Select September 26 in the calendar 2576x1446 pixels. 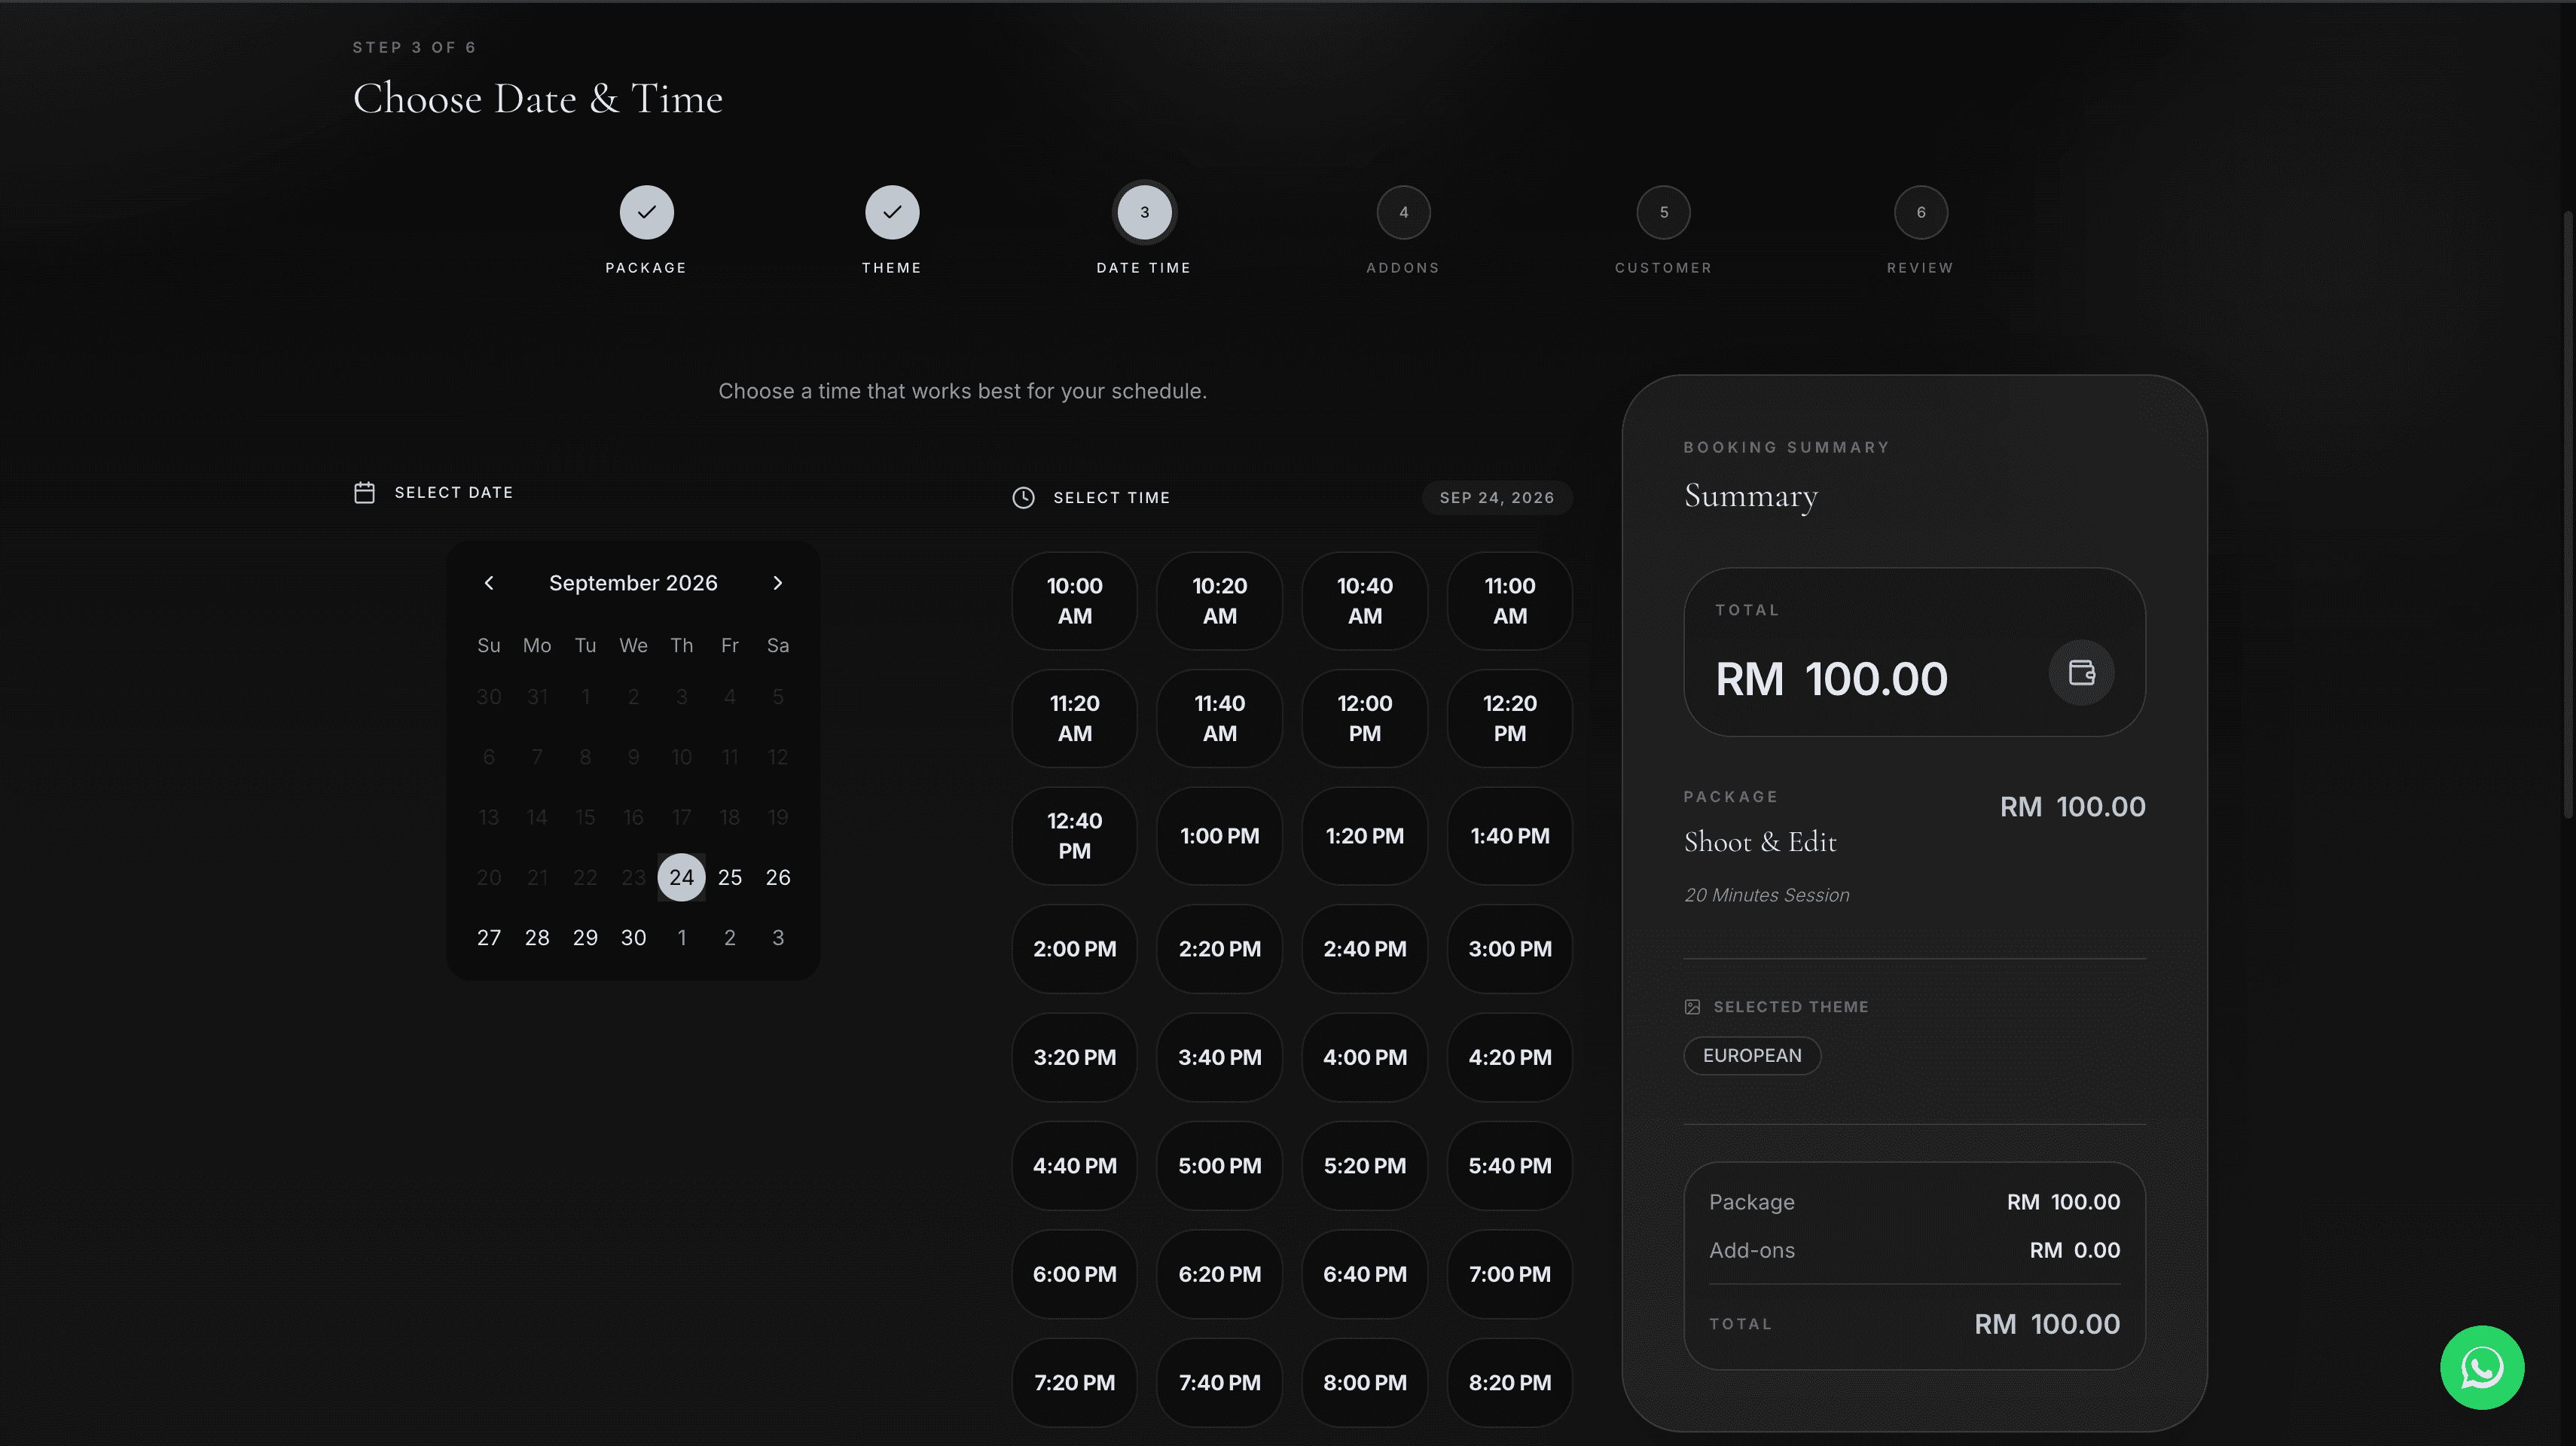tap(778, 877)
